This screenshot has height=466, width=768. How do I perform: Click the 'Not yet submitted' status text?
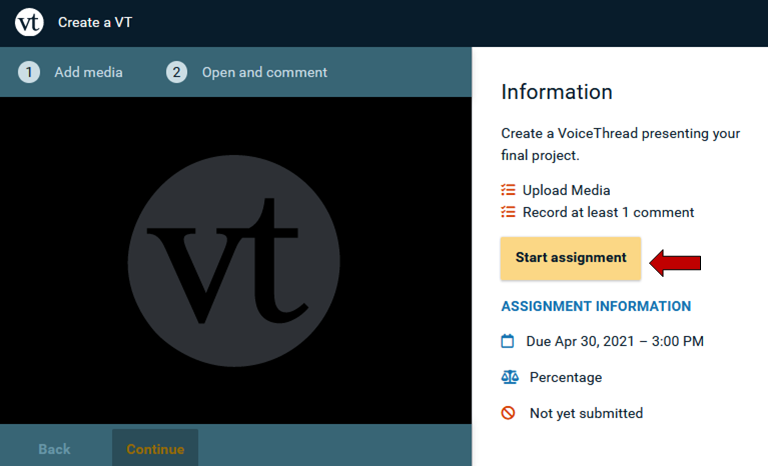[586, 413]
